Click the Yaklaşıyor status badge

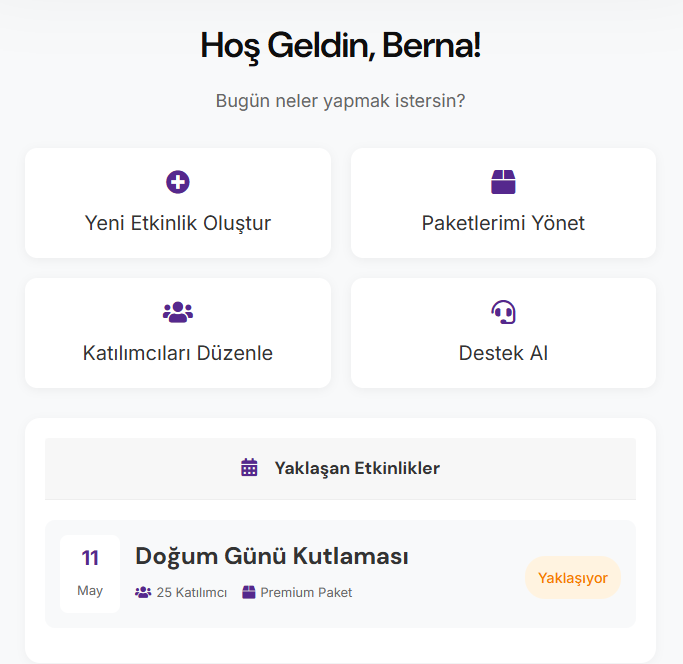pos(573,578)
